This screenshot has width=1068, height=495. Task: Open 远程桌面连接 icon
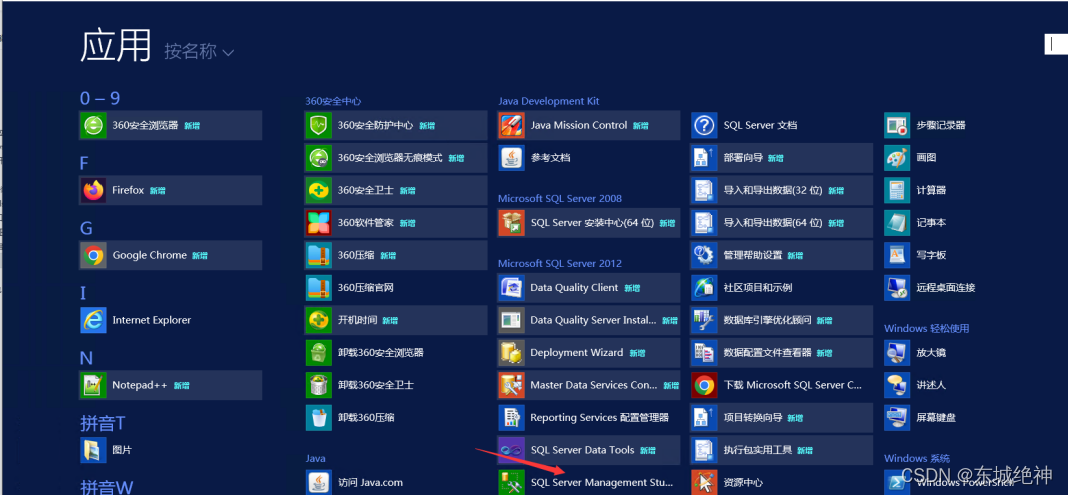(897, 288)
